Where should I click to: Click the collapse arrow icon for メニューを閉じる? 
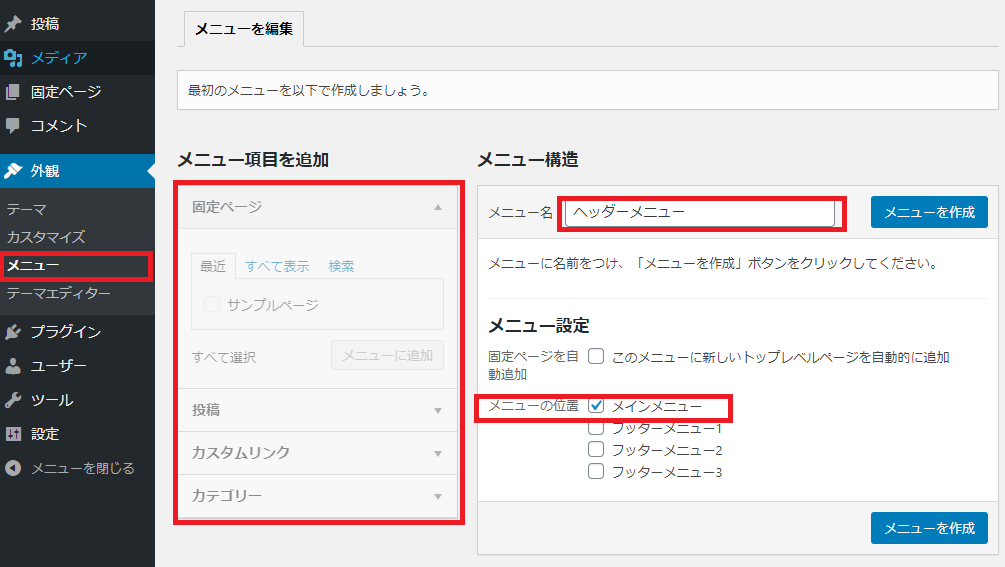(13, 468)
